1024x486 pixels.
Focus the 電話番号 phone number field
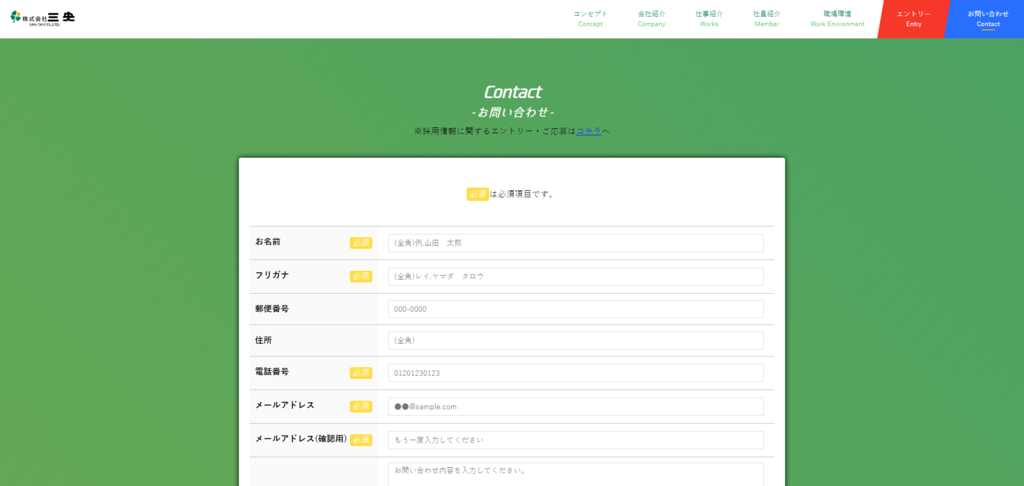[x=575, y=373]
